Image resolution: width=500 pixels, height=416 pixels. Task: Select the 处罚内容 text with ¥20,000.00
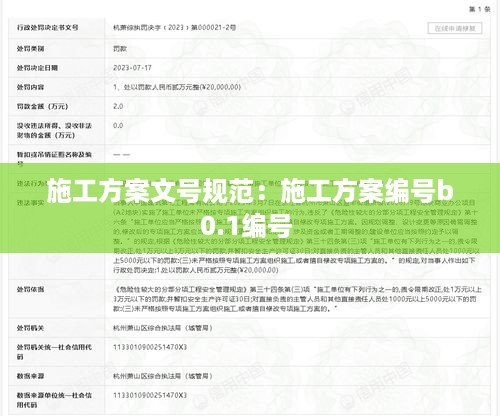pyautogui.click(x=177, y=87)
